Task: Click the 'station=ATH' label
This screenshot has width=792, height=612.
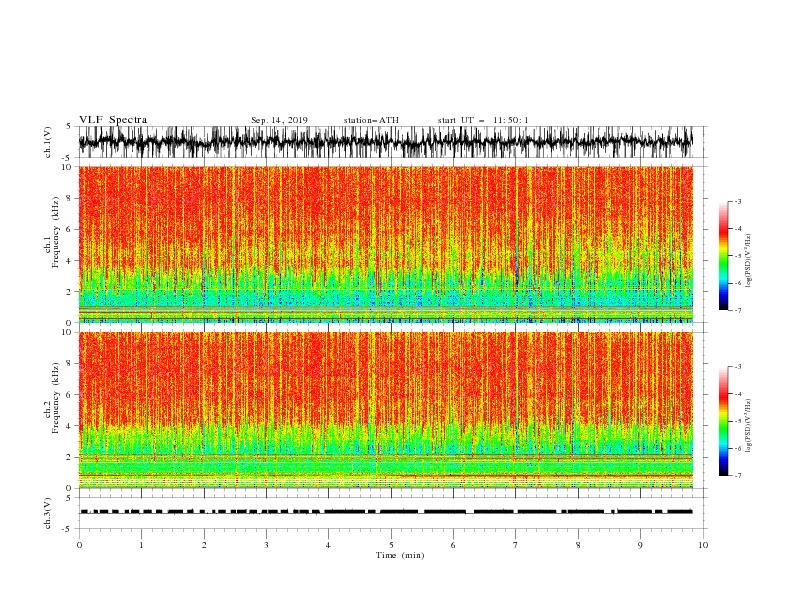Action: (x=371, y=120)
